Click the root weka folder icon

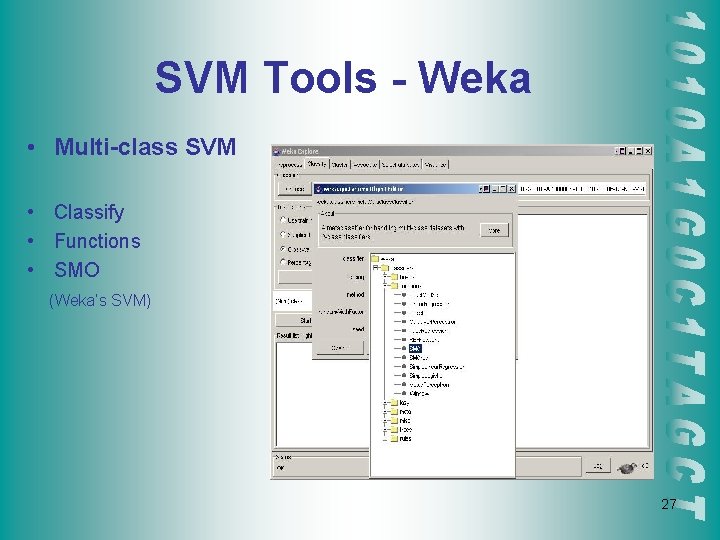(x=376, y=259)
